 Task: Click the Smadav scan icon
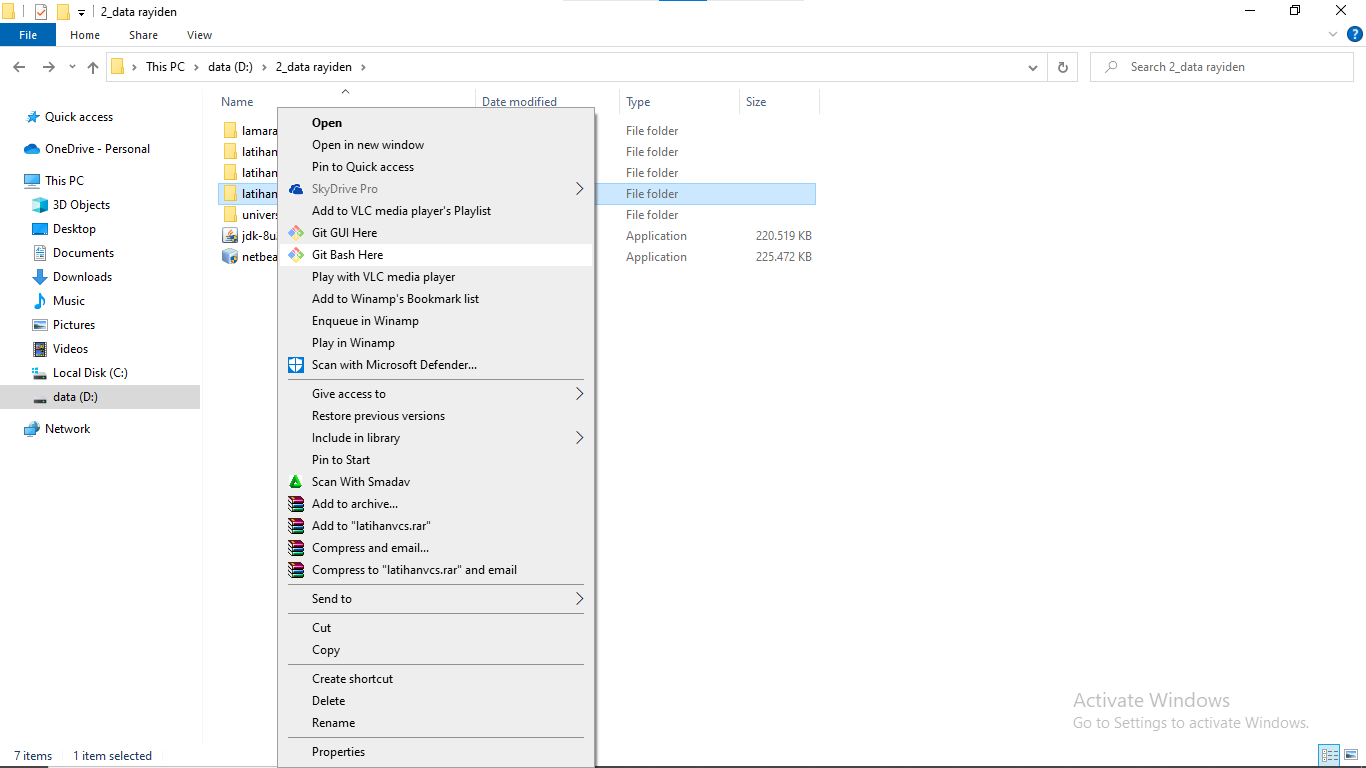point(296,482)
